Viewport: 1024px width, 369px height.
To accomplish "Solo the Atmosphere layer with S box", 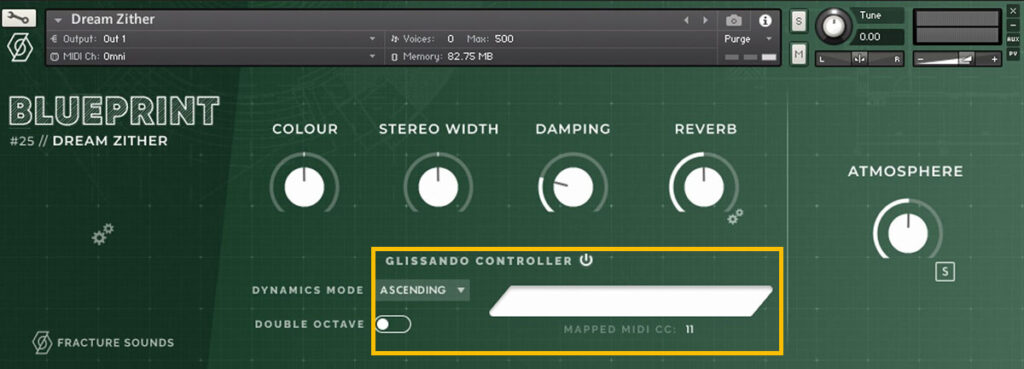I will tap(944, 272).
